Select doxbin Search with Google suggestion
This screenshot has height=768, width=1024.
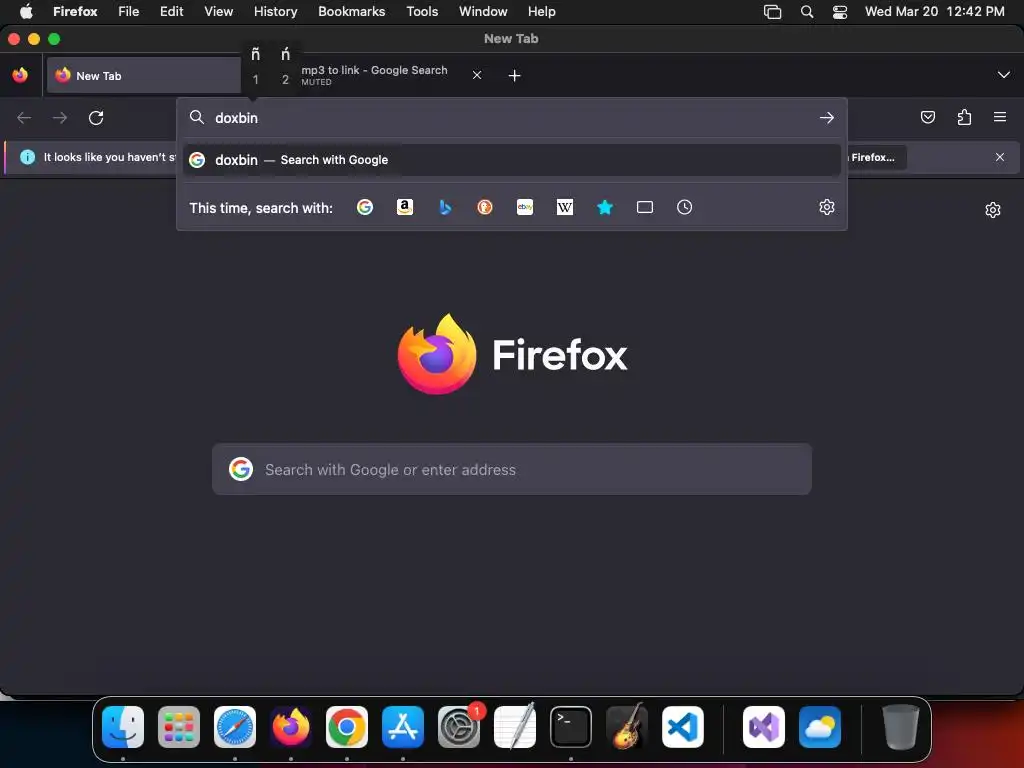point(511,160)
